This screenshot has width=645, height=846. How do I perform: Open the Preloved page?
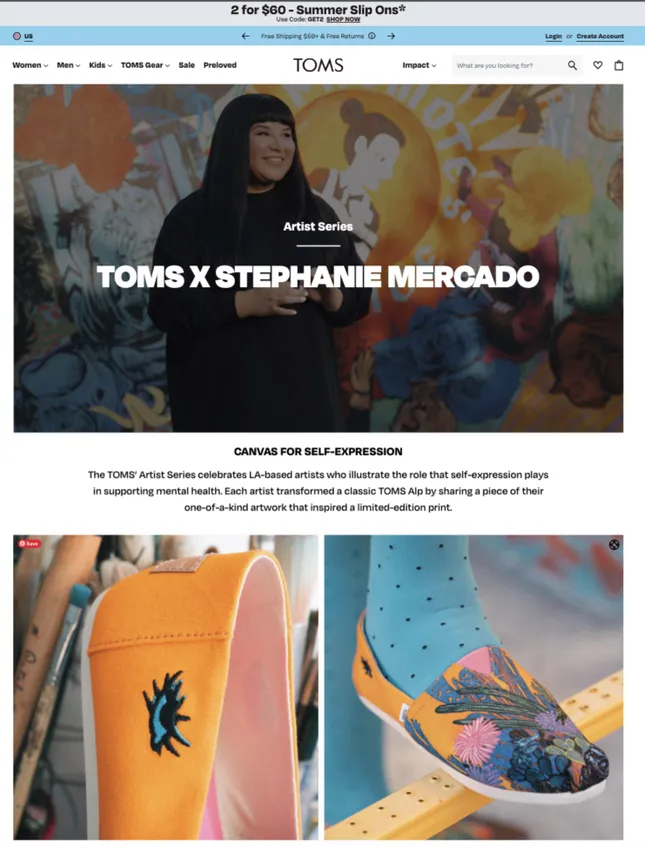(220, 65)
